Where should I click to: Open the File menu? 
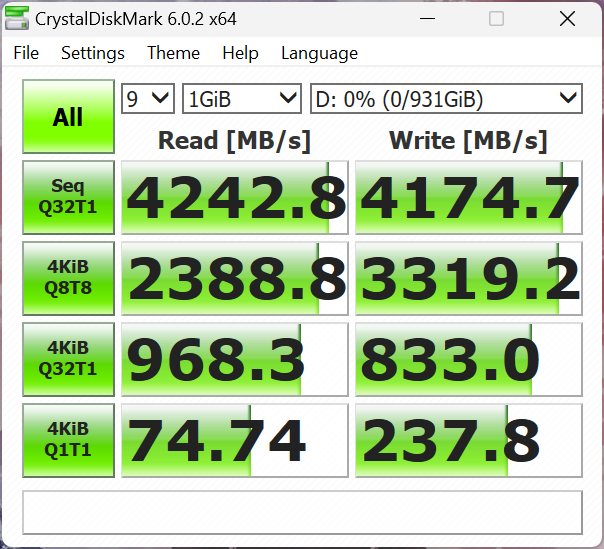pos(26,53)
